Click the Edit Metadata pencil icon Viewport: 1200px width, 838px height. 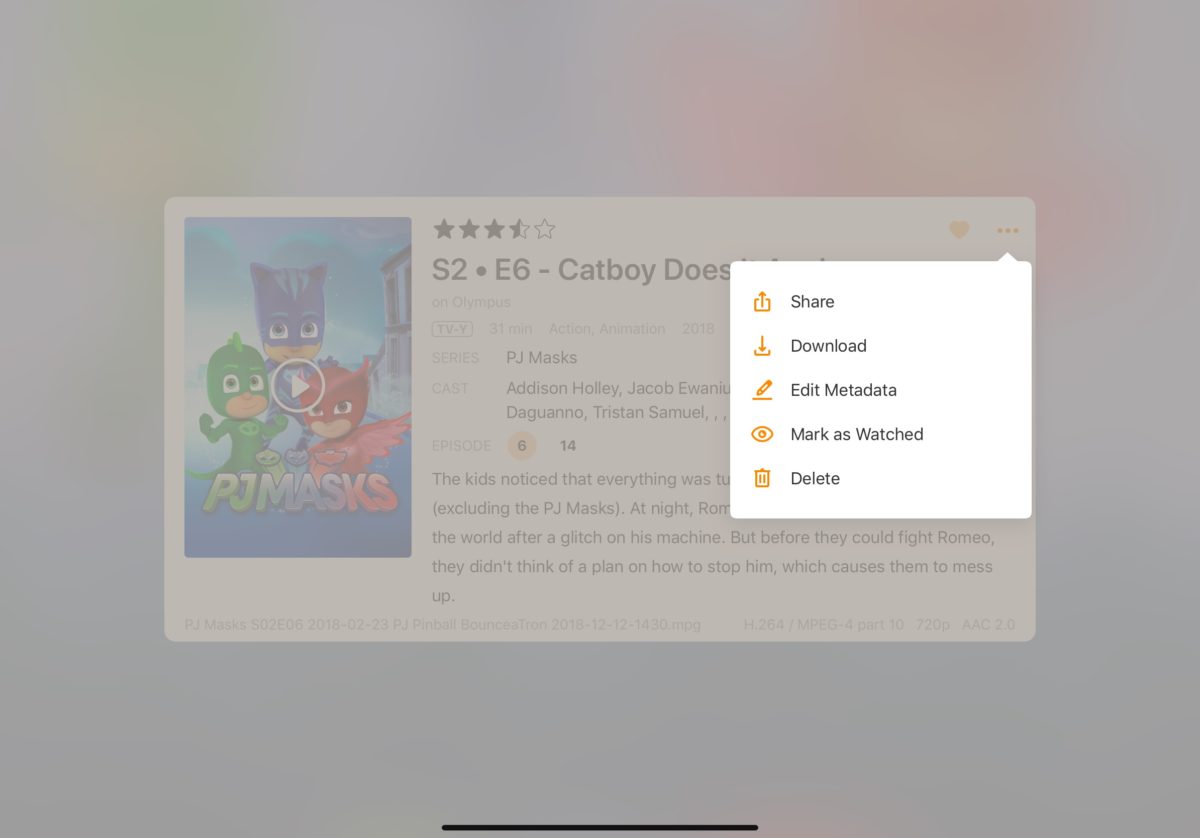pos(762,390)
